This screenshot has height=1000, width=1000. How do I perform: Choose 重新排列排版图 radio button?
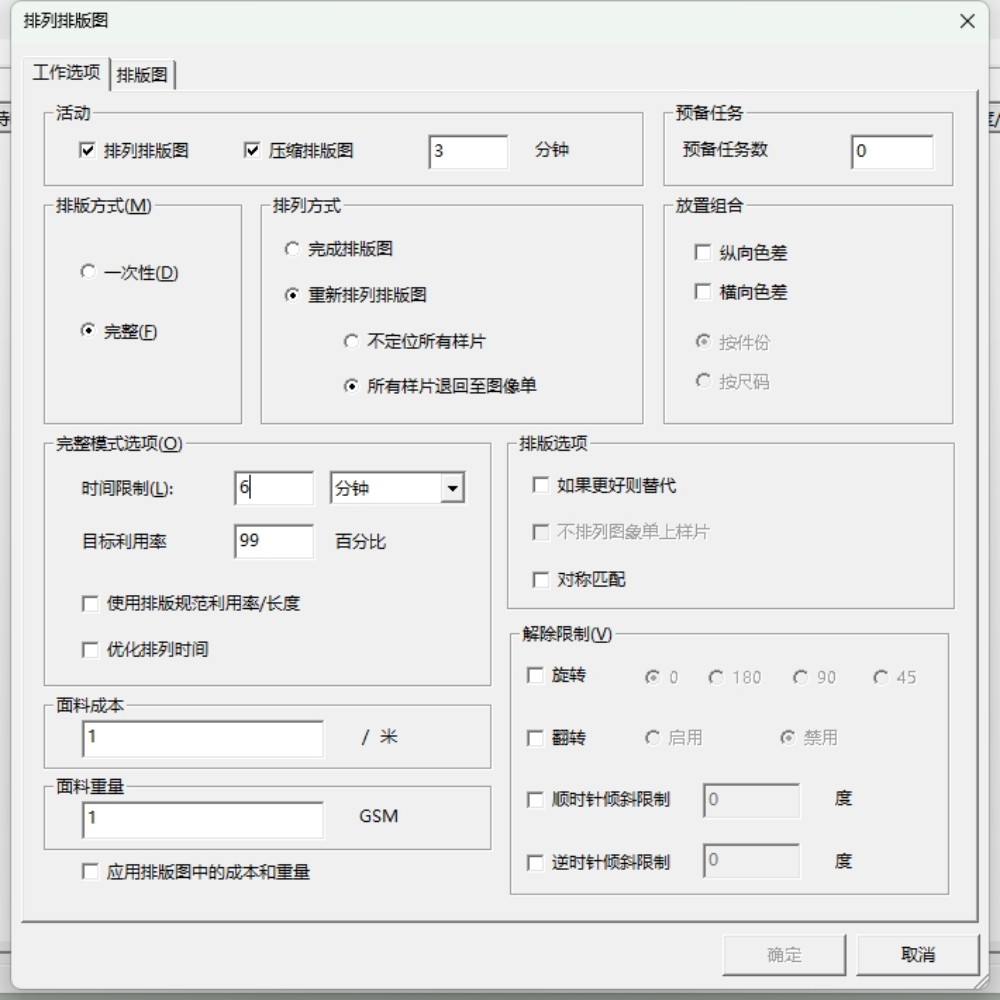(291, 295)
